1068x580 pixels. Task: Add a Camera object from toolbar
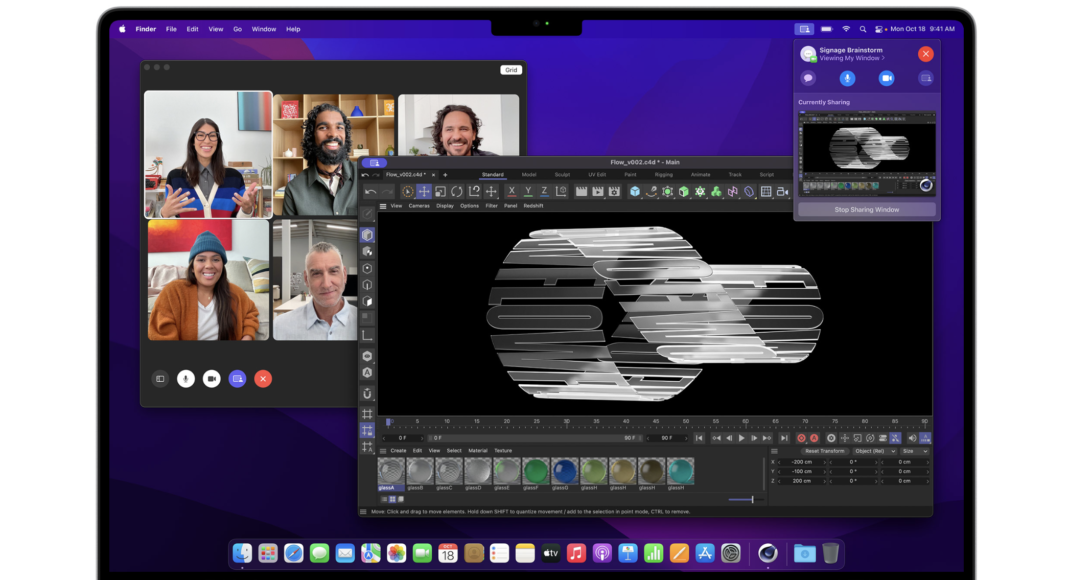(783, 192)
